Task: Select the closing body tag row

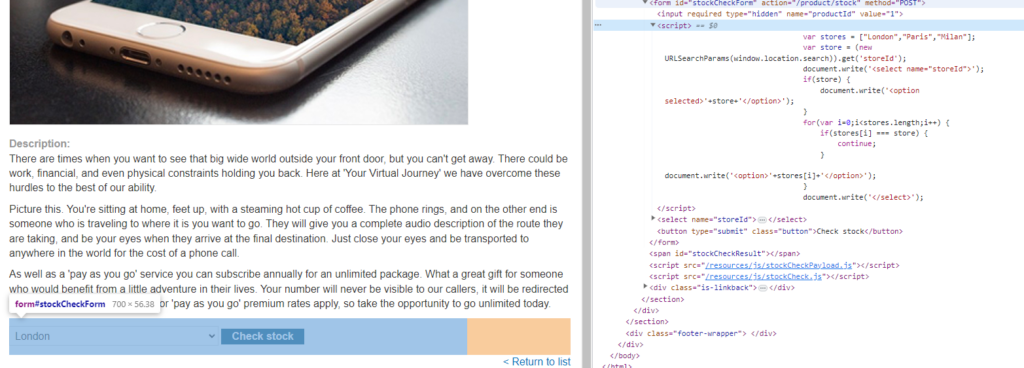Action: (624, 356)
